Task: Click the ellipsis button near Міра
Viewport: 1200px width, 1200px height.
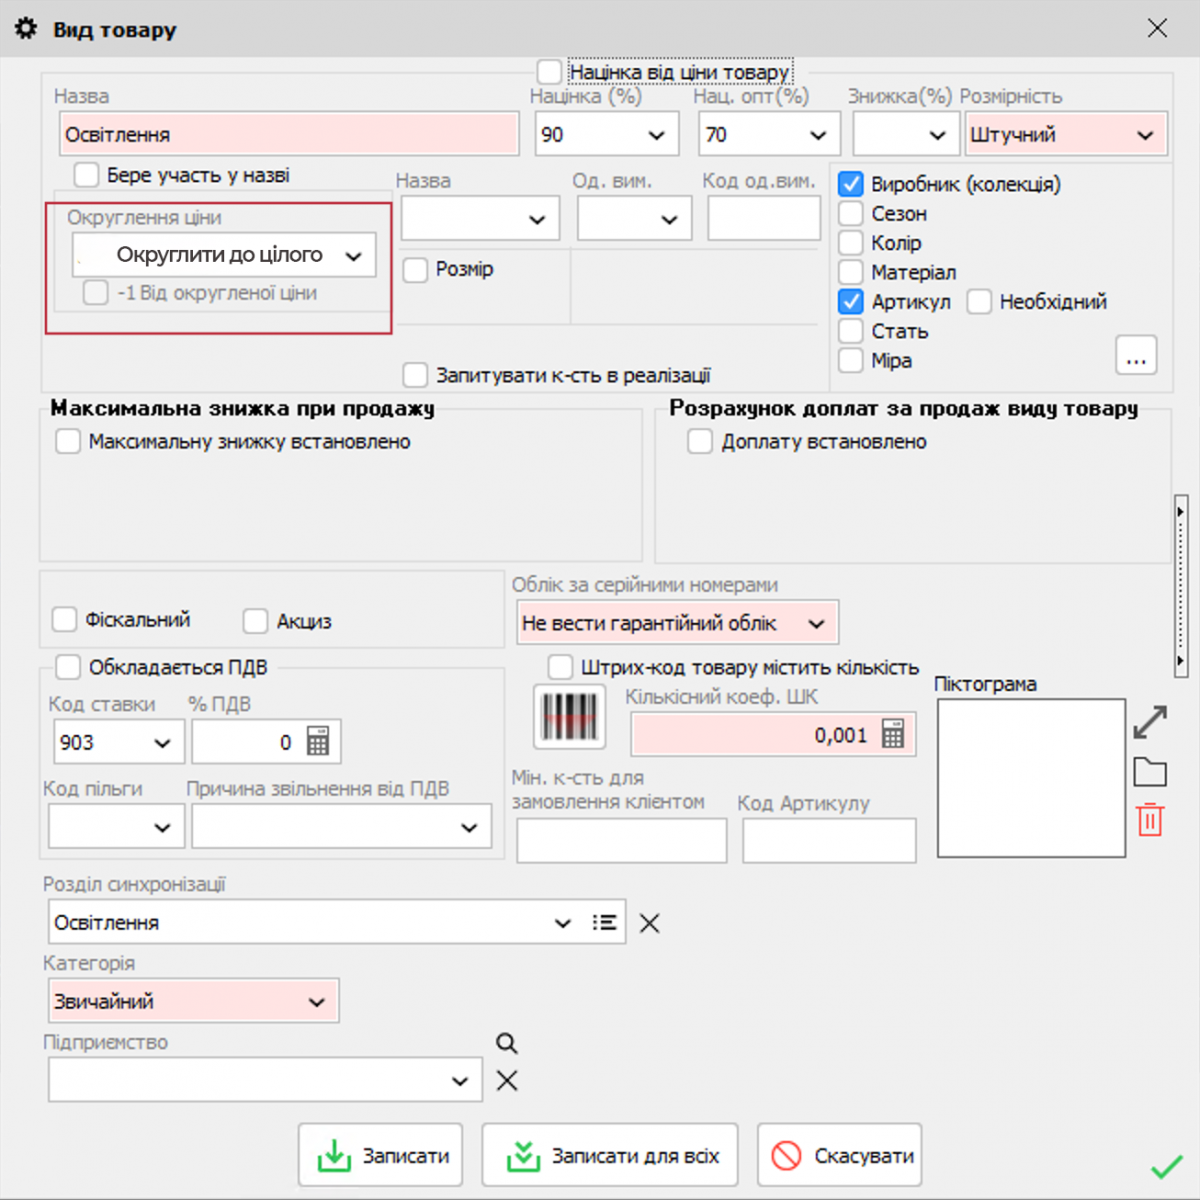Action: pos(1136,357)
